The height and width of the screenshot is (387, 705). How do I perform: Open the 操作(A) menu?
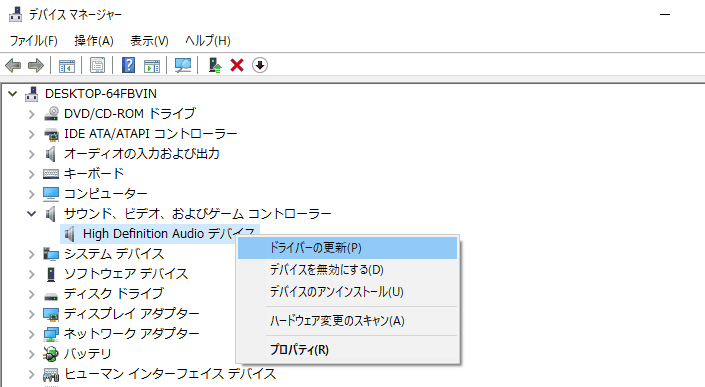(x=94, y=41)
